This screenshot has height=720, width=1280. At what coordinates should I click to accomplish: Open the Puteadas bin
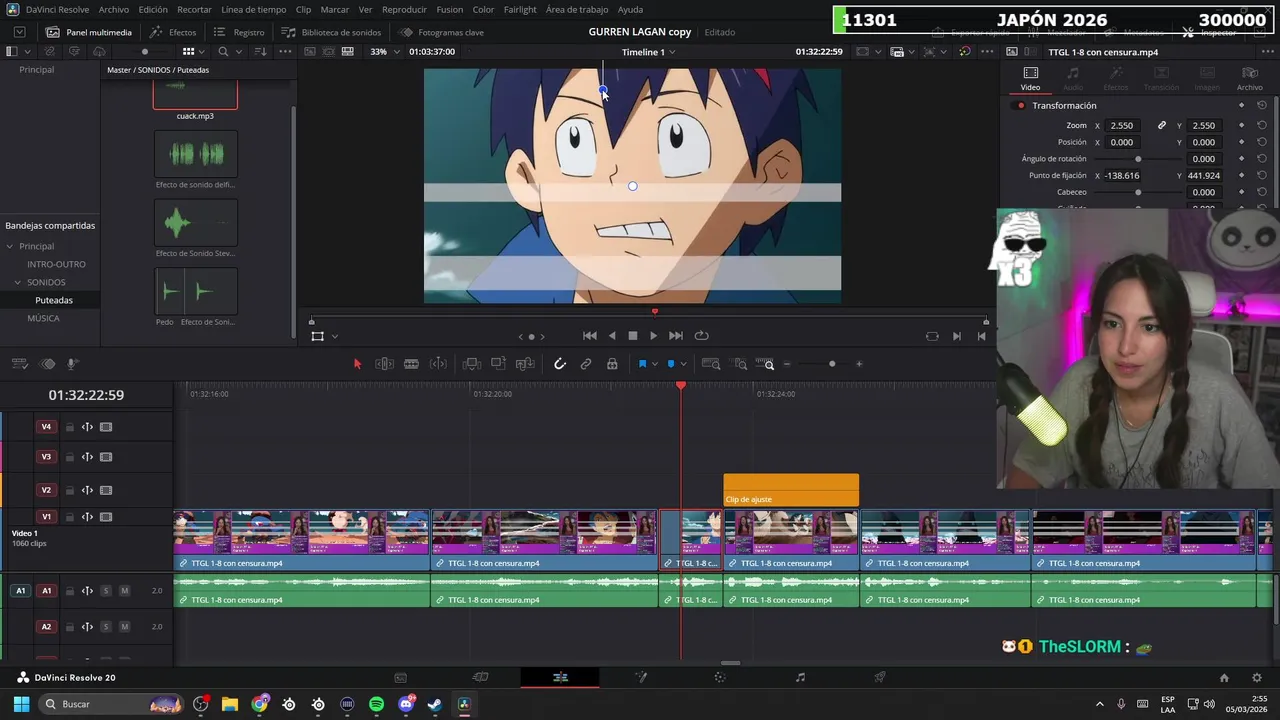tap(54, 300)
